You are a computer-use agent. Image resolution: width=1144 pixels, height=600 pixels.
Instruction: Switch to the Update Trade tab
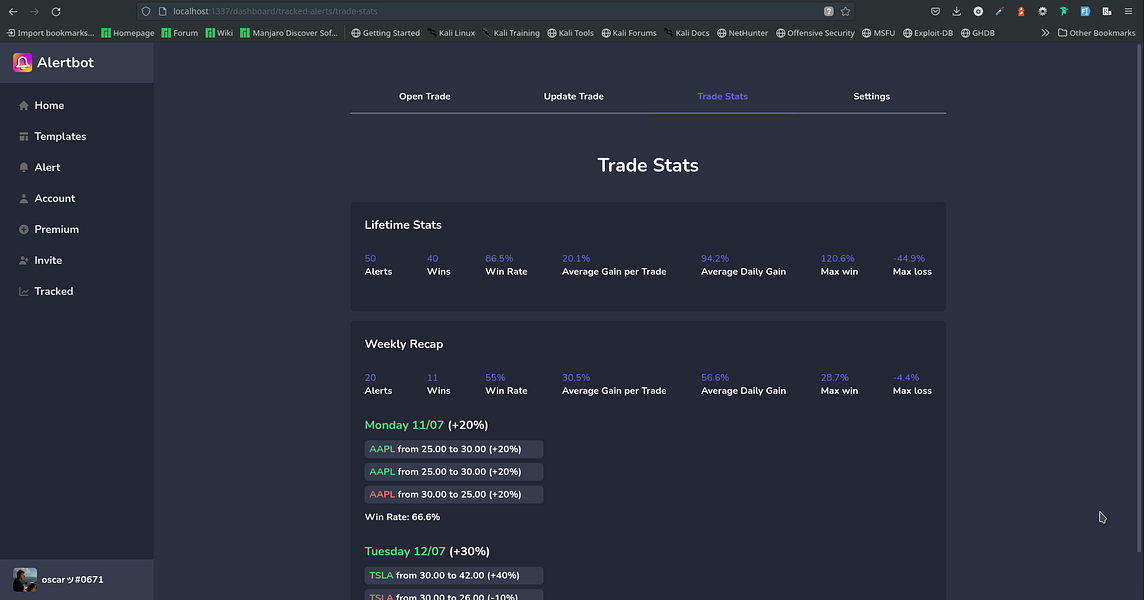pos(573,96)
